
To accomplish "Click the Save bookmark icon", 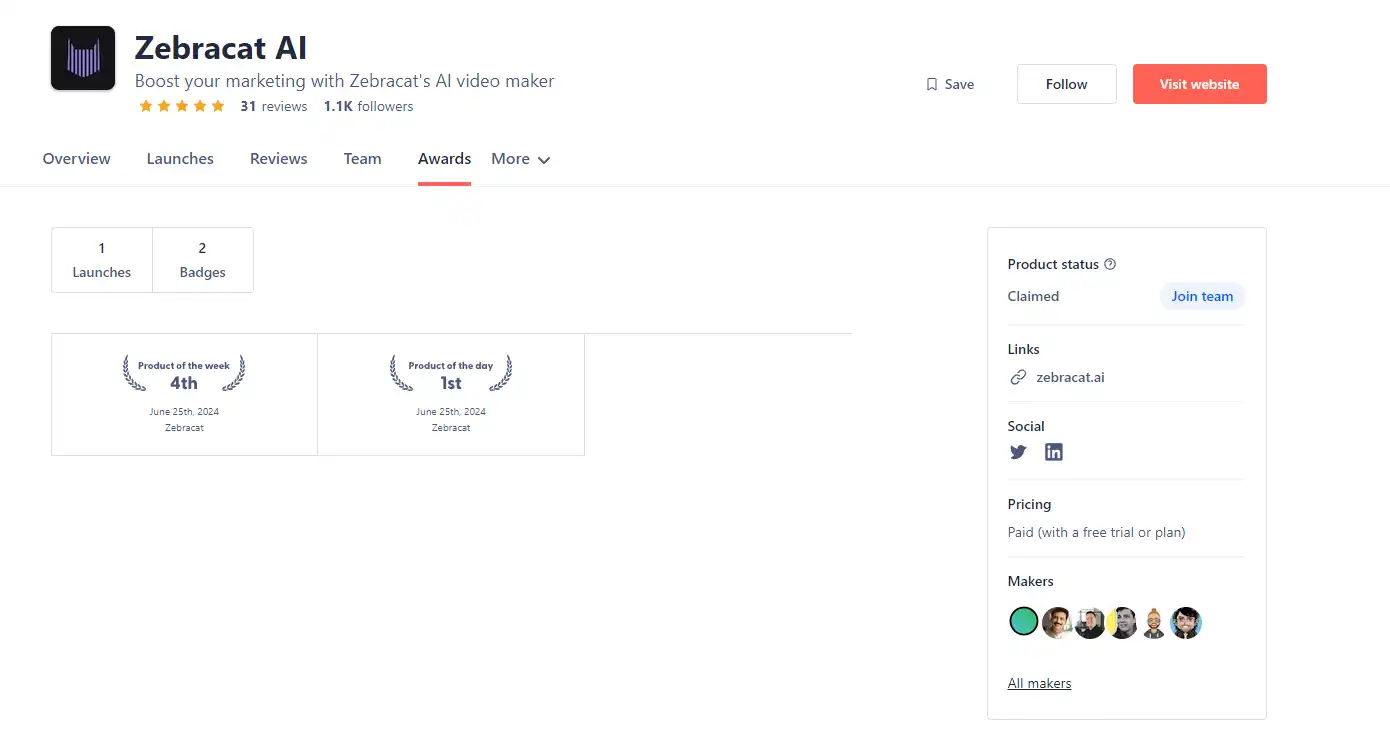I will [x=932, y=84].
